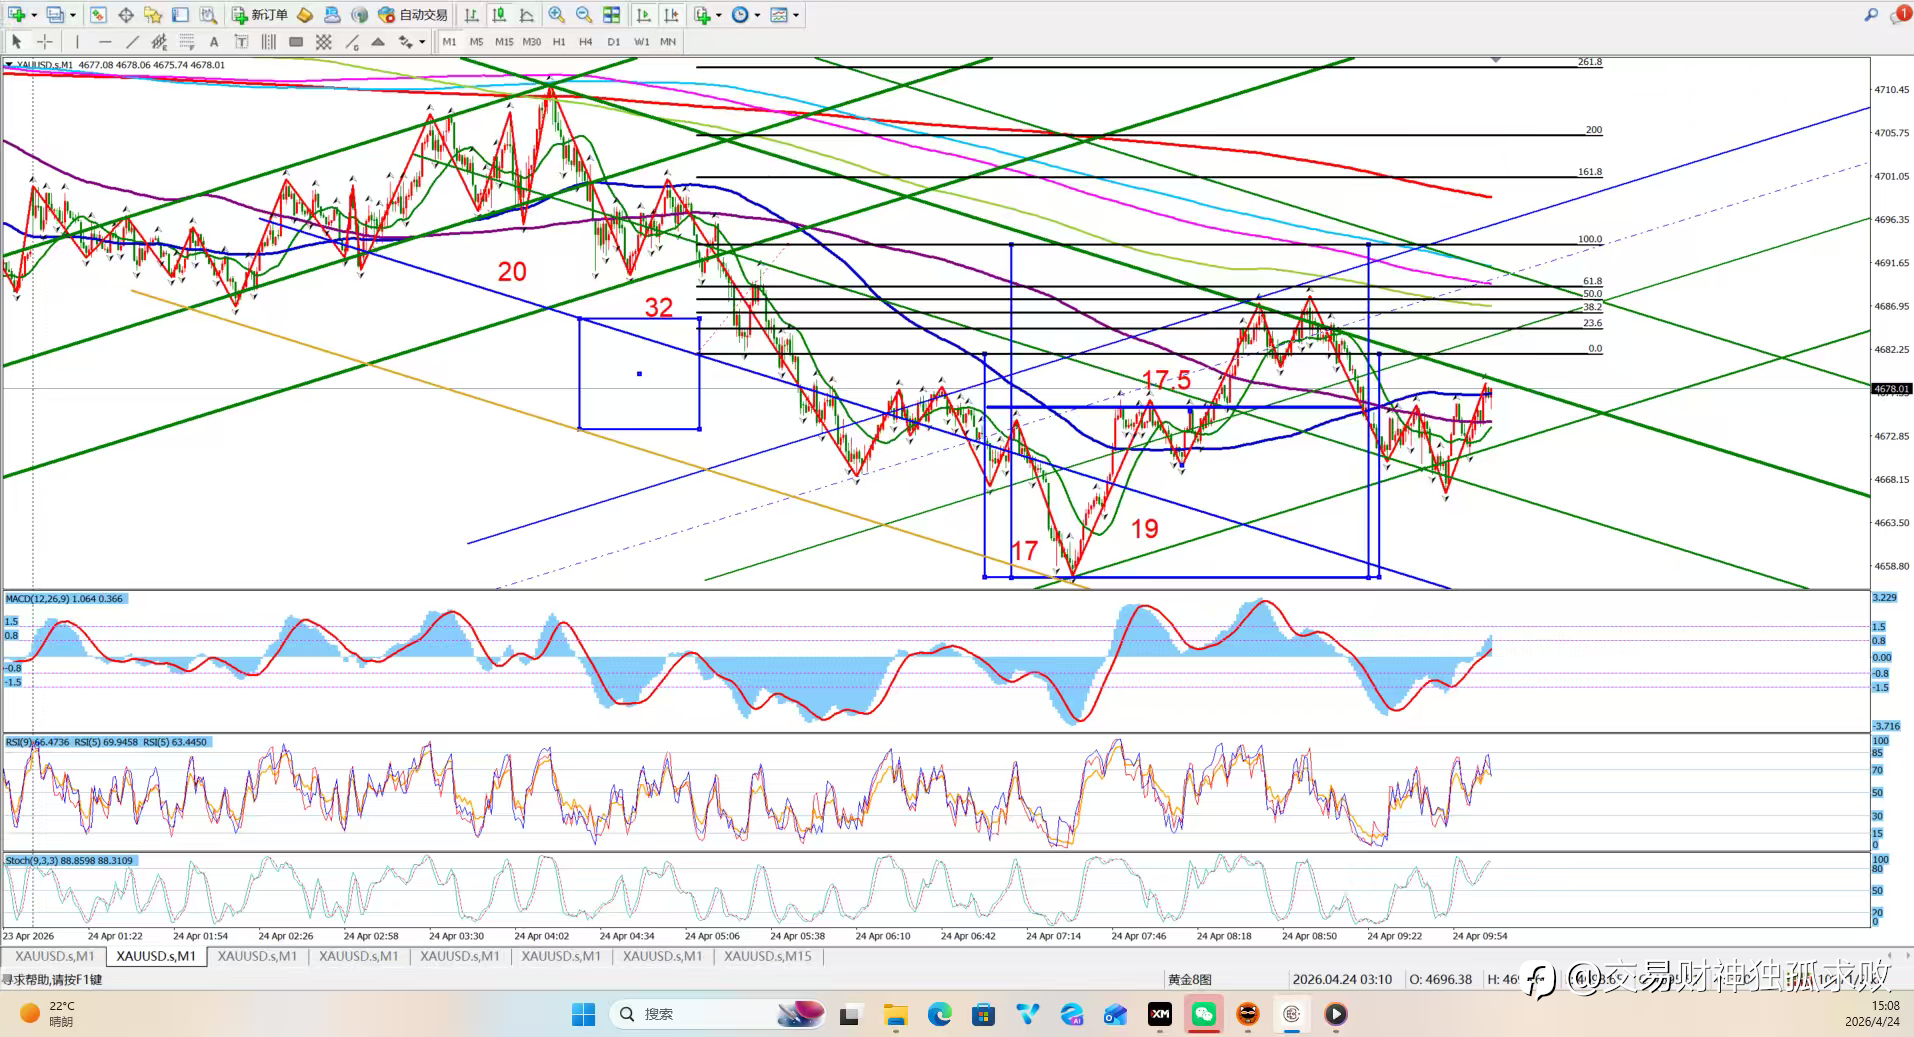This screenshot has width=1914, height=1037.
Task: Zoom out of the chart
Action: [x=584, y=15]
